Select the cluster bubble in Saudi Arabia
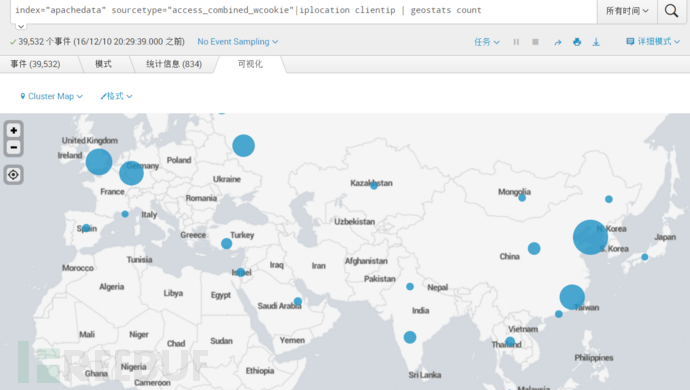 pyautogui.click(x=298, y=302)
